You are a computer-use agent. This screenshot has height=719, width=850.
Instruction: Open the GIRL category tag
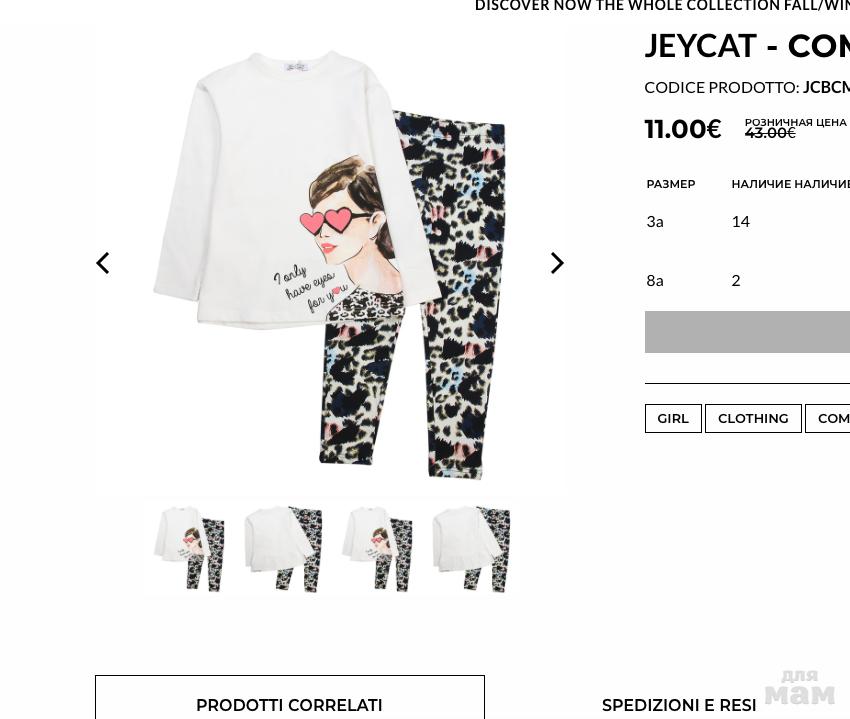coord(673,419)
